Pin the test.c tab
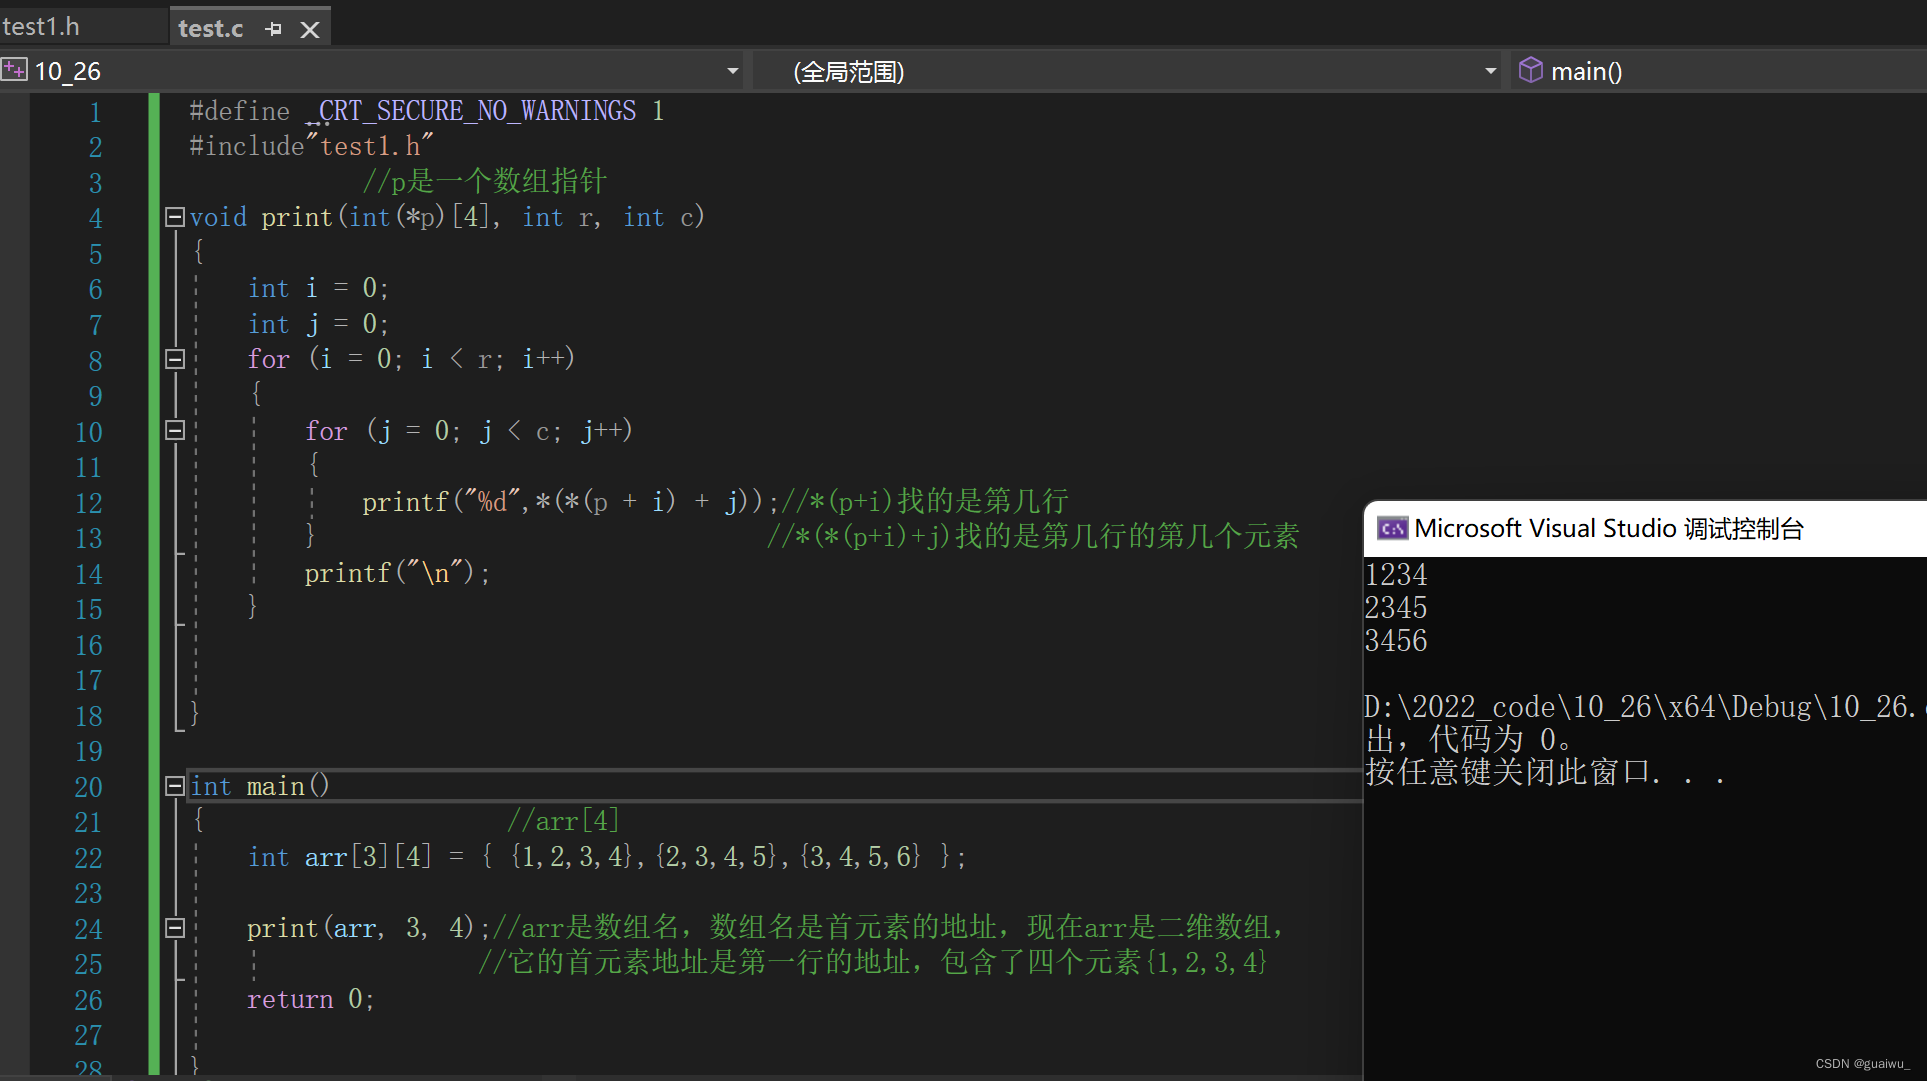This screenshot has width=1927, height=1081. pyautogui.click(x=273, y=29)
